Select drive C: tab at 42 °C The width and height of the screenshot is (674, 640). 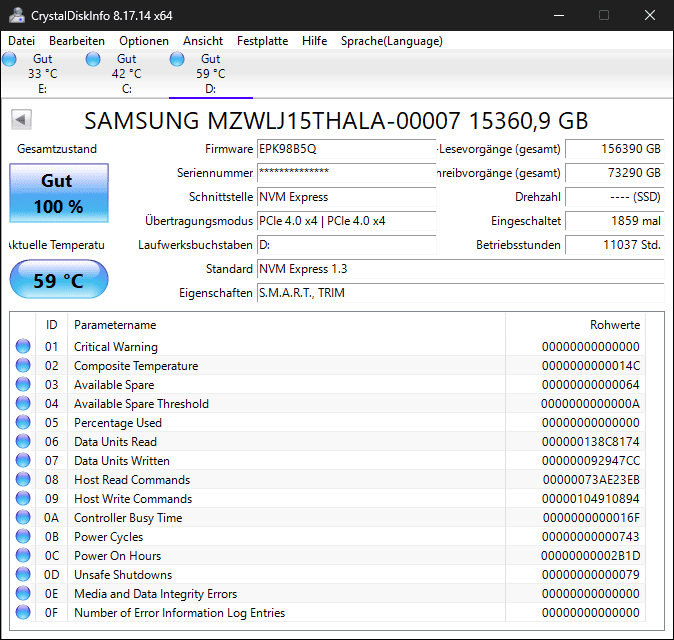tap(126, 74)
